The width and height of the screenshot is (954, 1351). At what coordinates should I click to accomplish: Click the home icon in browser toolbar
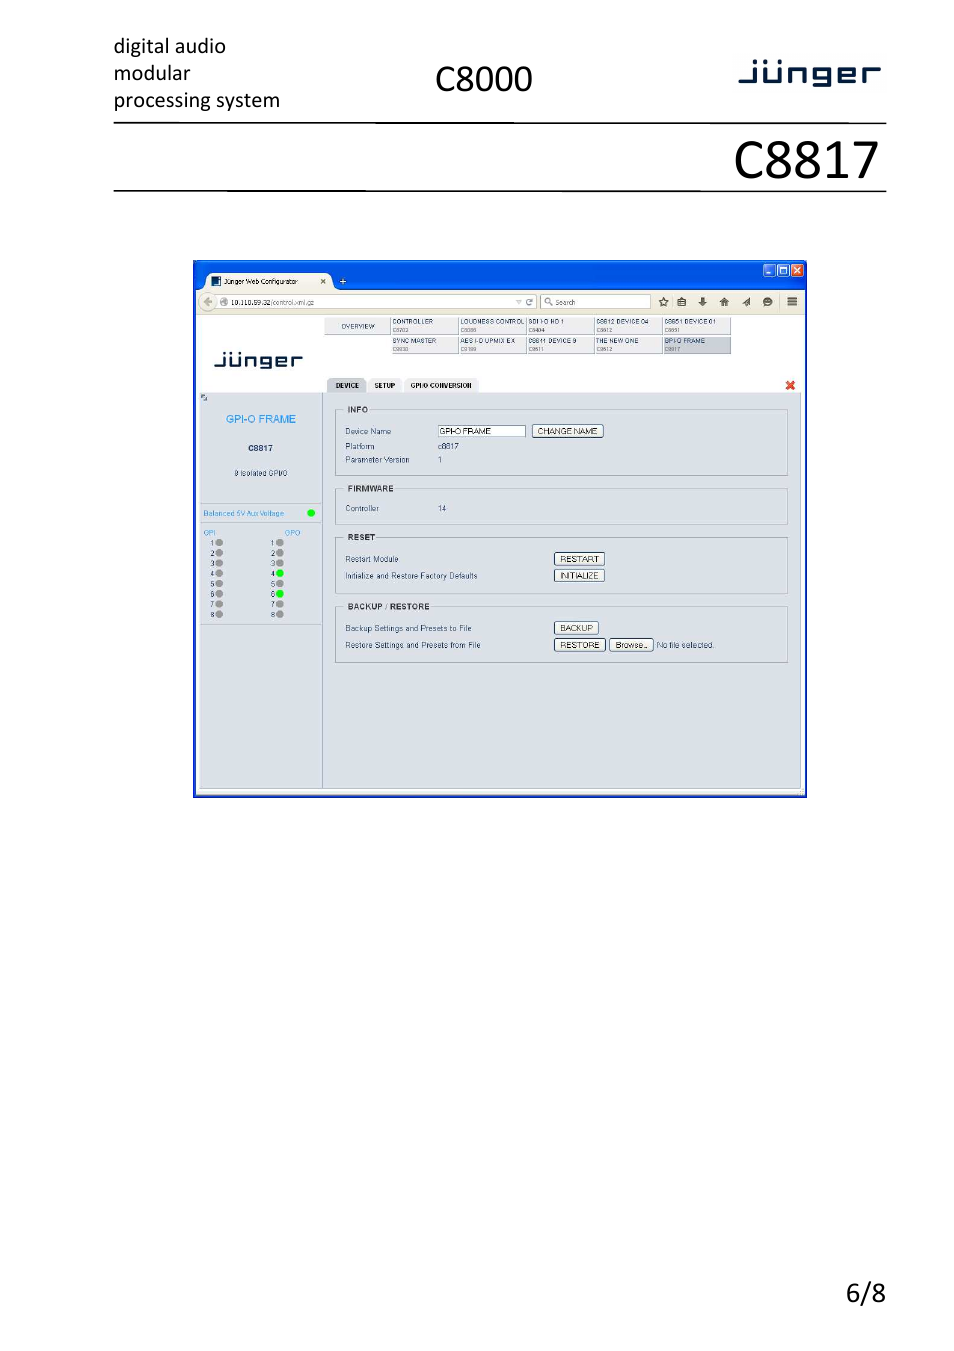724,302
